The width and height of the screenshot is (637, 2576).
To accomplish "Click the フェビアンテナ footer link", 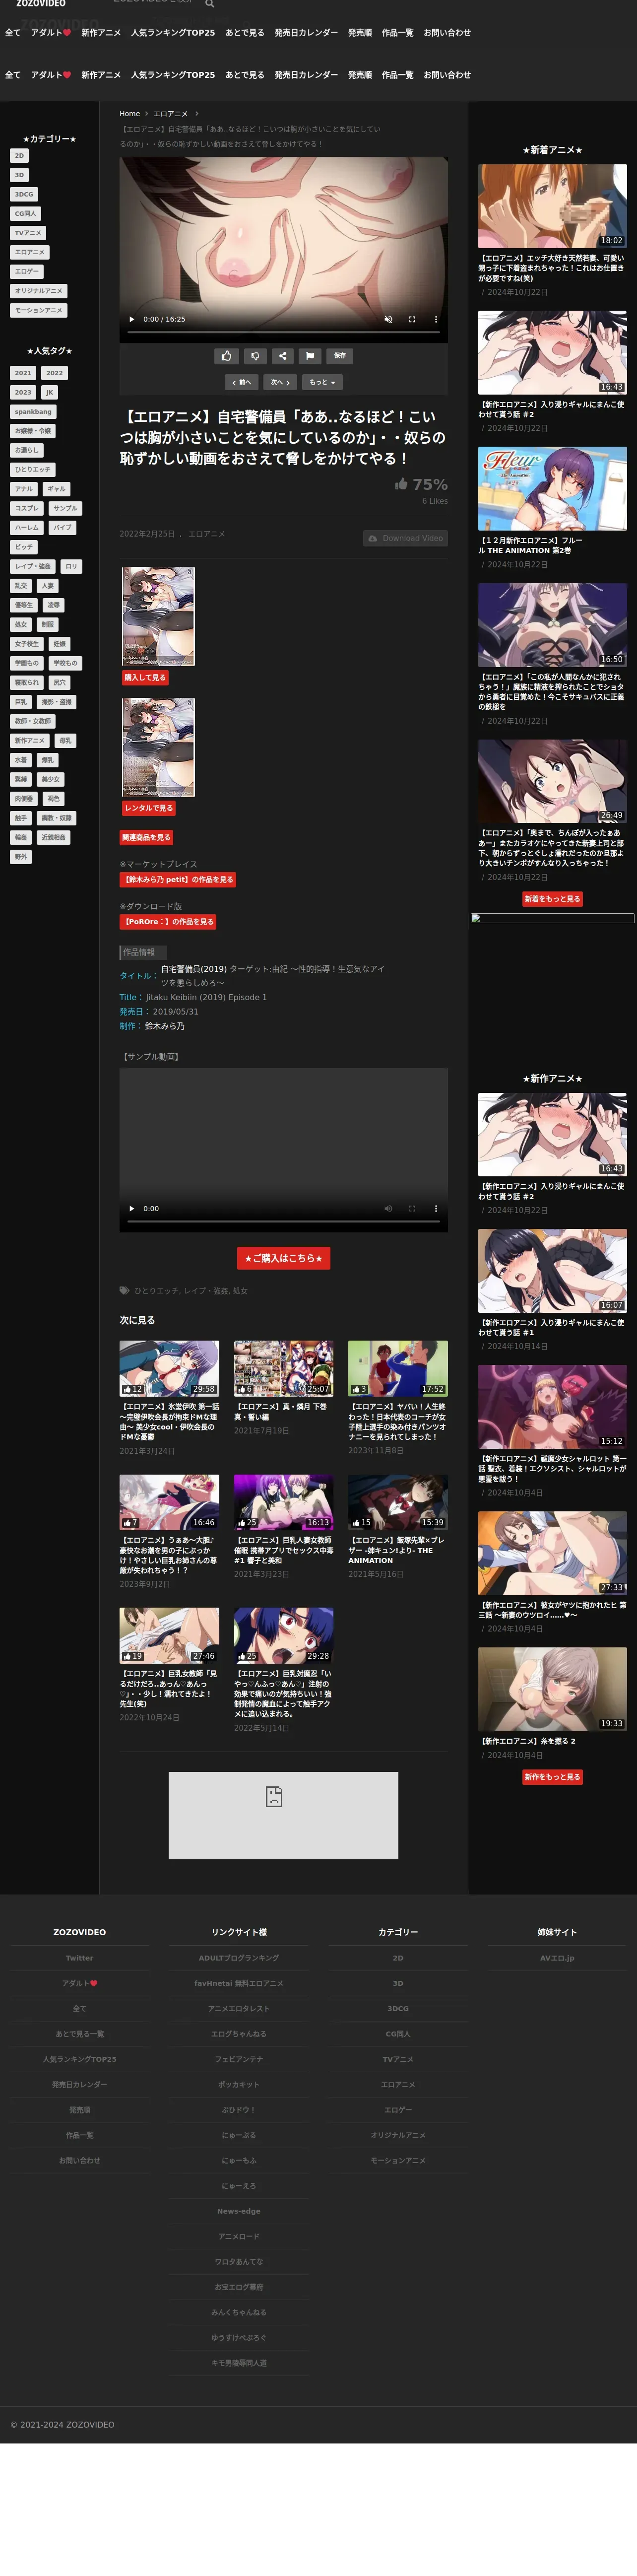I will pyautogui.click(x=239, y=2059).
